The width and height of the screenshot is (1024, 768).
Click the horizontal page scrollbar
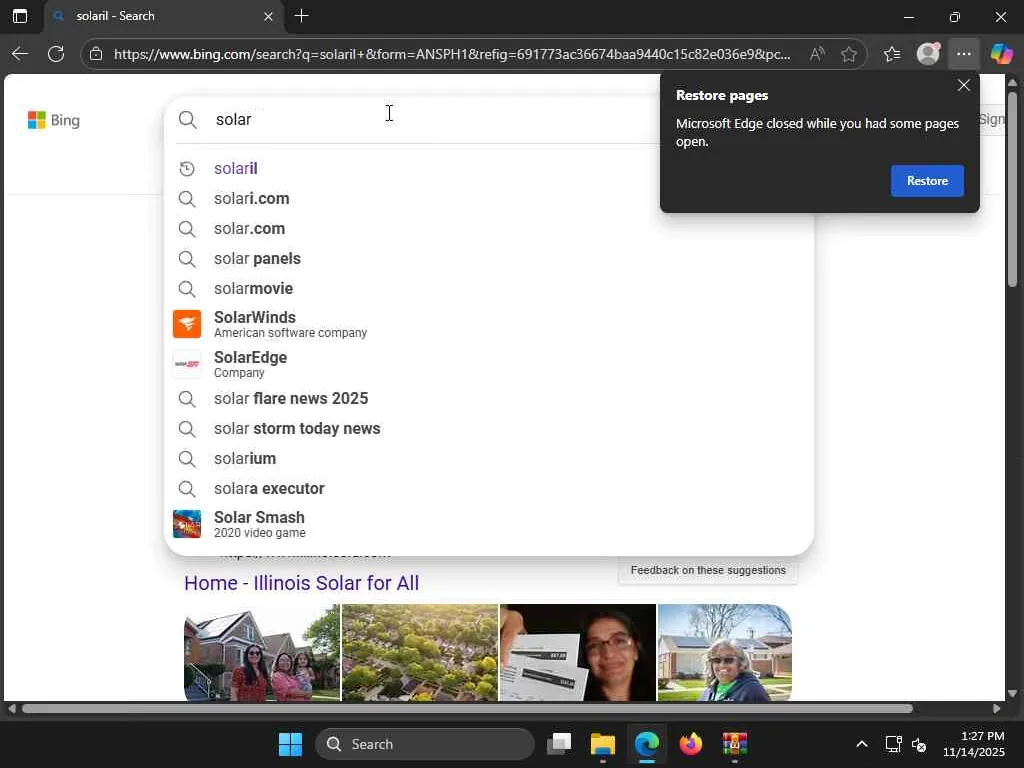pyautogui.click(x=467, y=709)
